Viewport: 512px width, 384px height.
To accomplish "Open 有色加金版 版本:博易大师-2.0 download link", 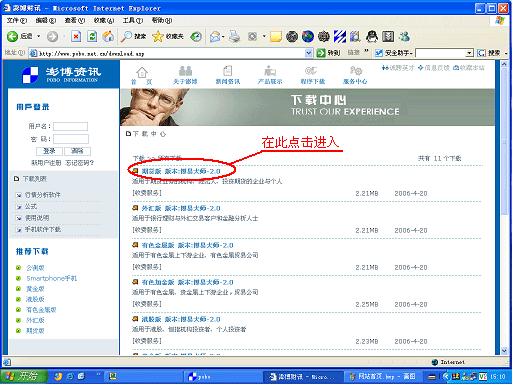I will click(x=187, y=282).
